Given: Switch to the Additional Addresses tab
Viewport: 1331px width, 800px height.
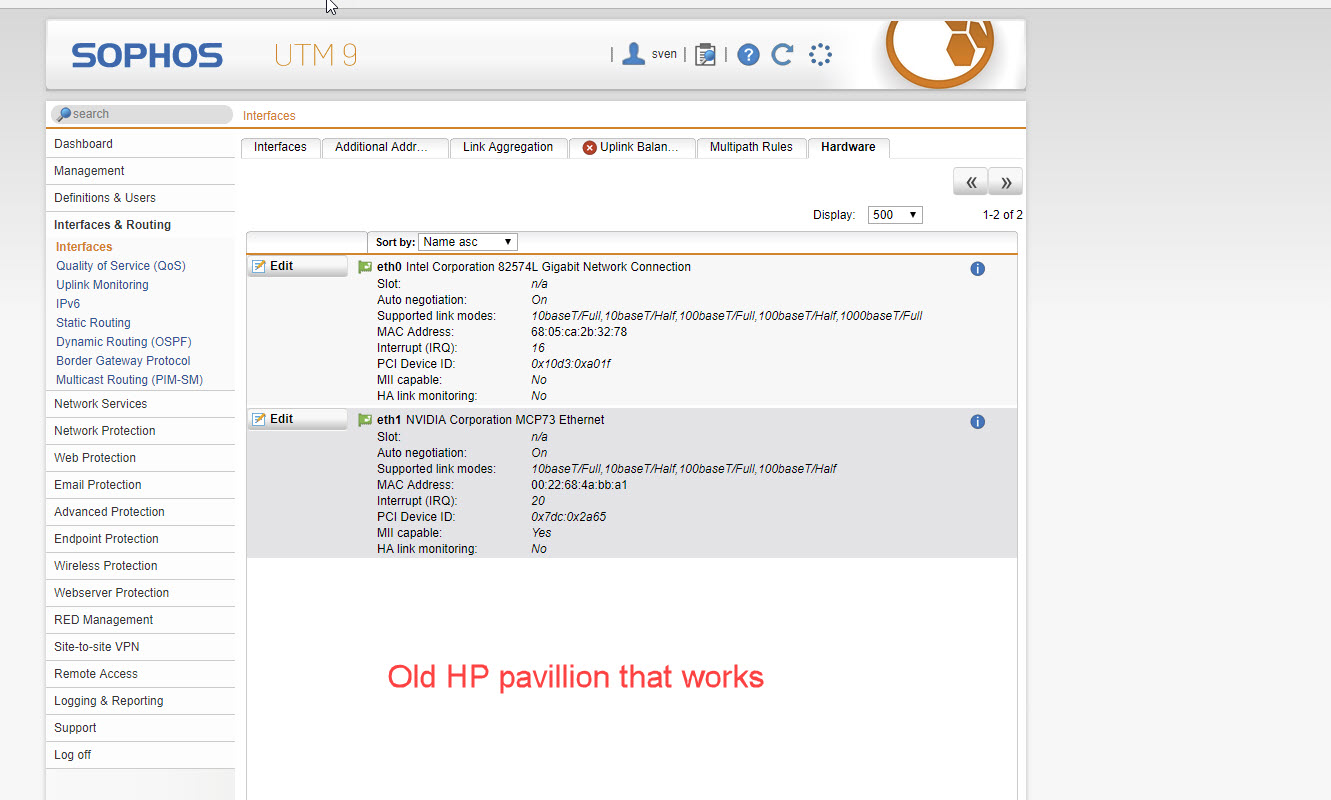Looking at the screenshot, I should point(385,147).
